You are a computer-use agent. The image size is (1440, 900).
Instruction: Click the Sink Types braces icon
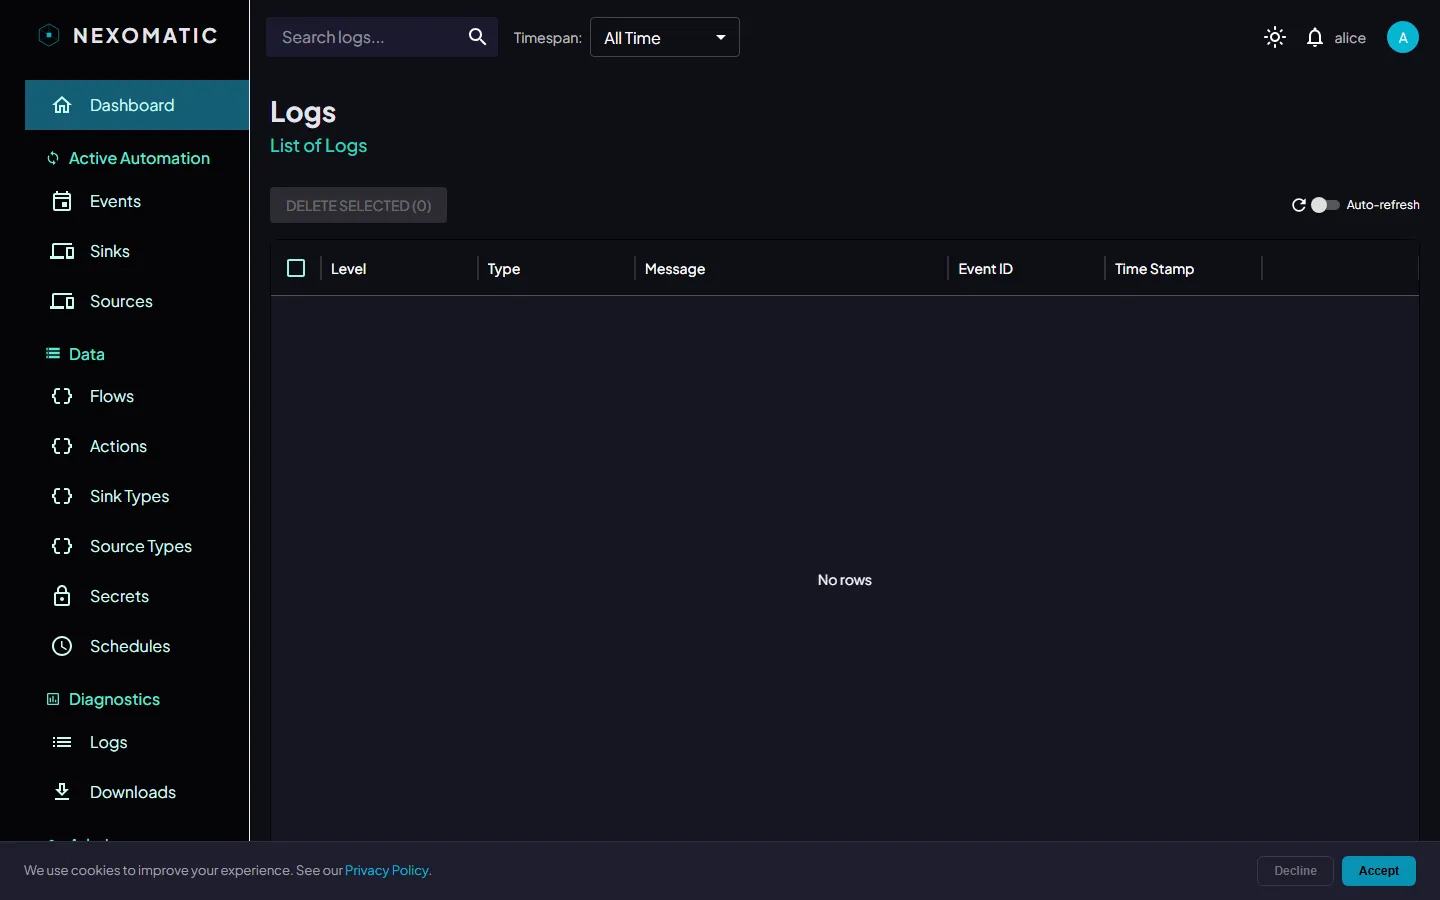coord(62,496)
